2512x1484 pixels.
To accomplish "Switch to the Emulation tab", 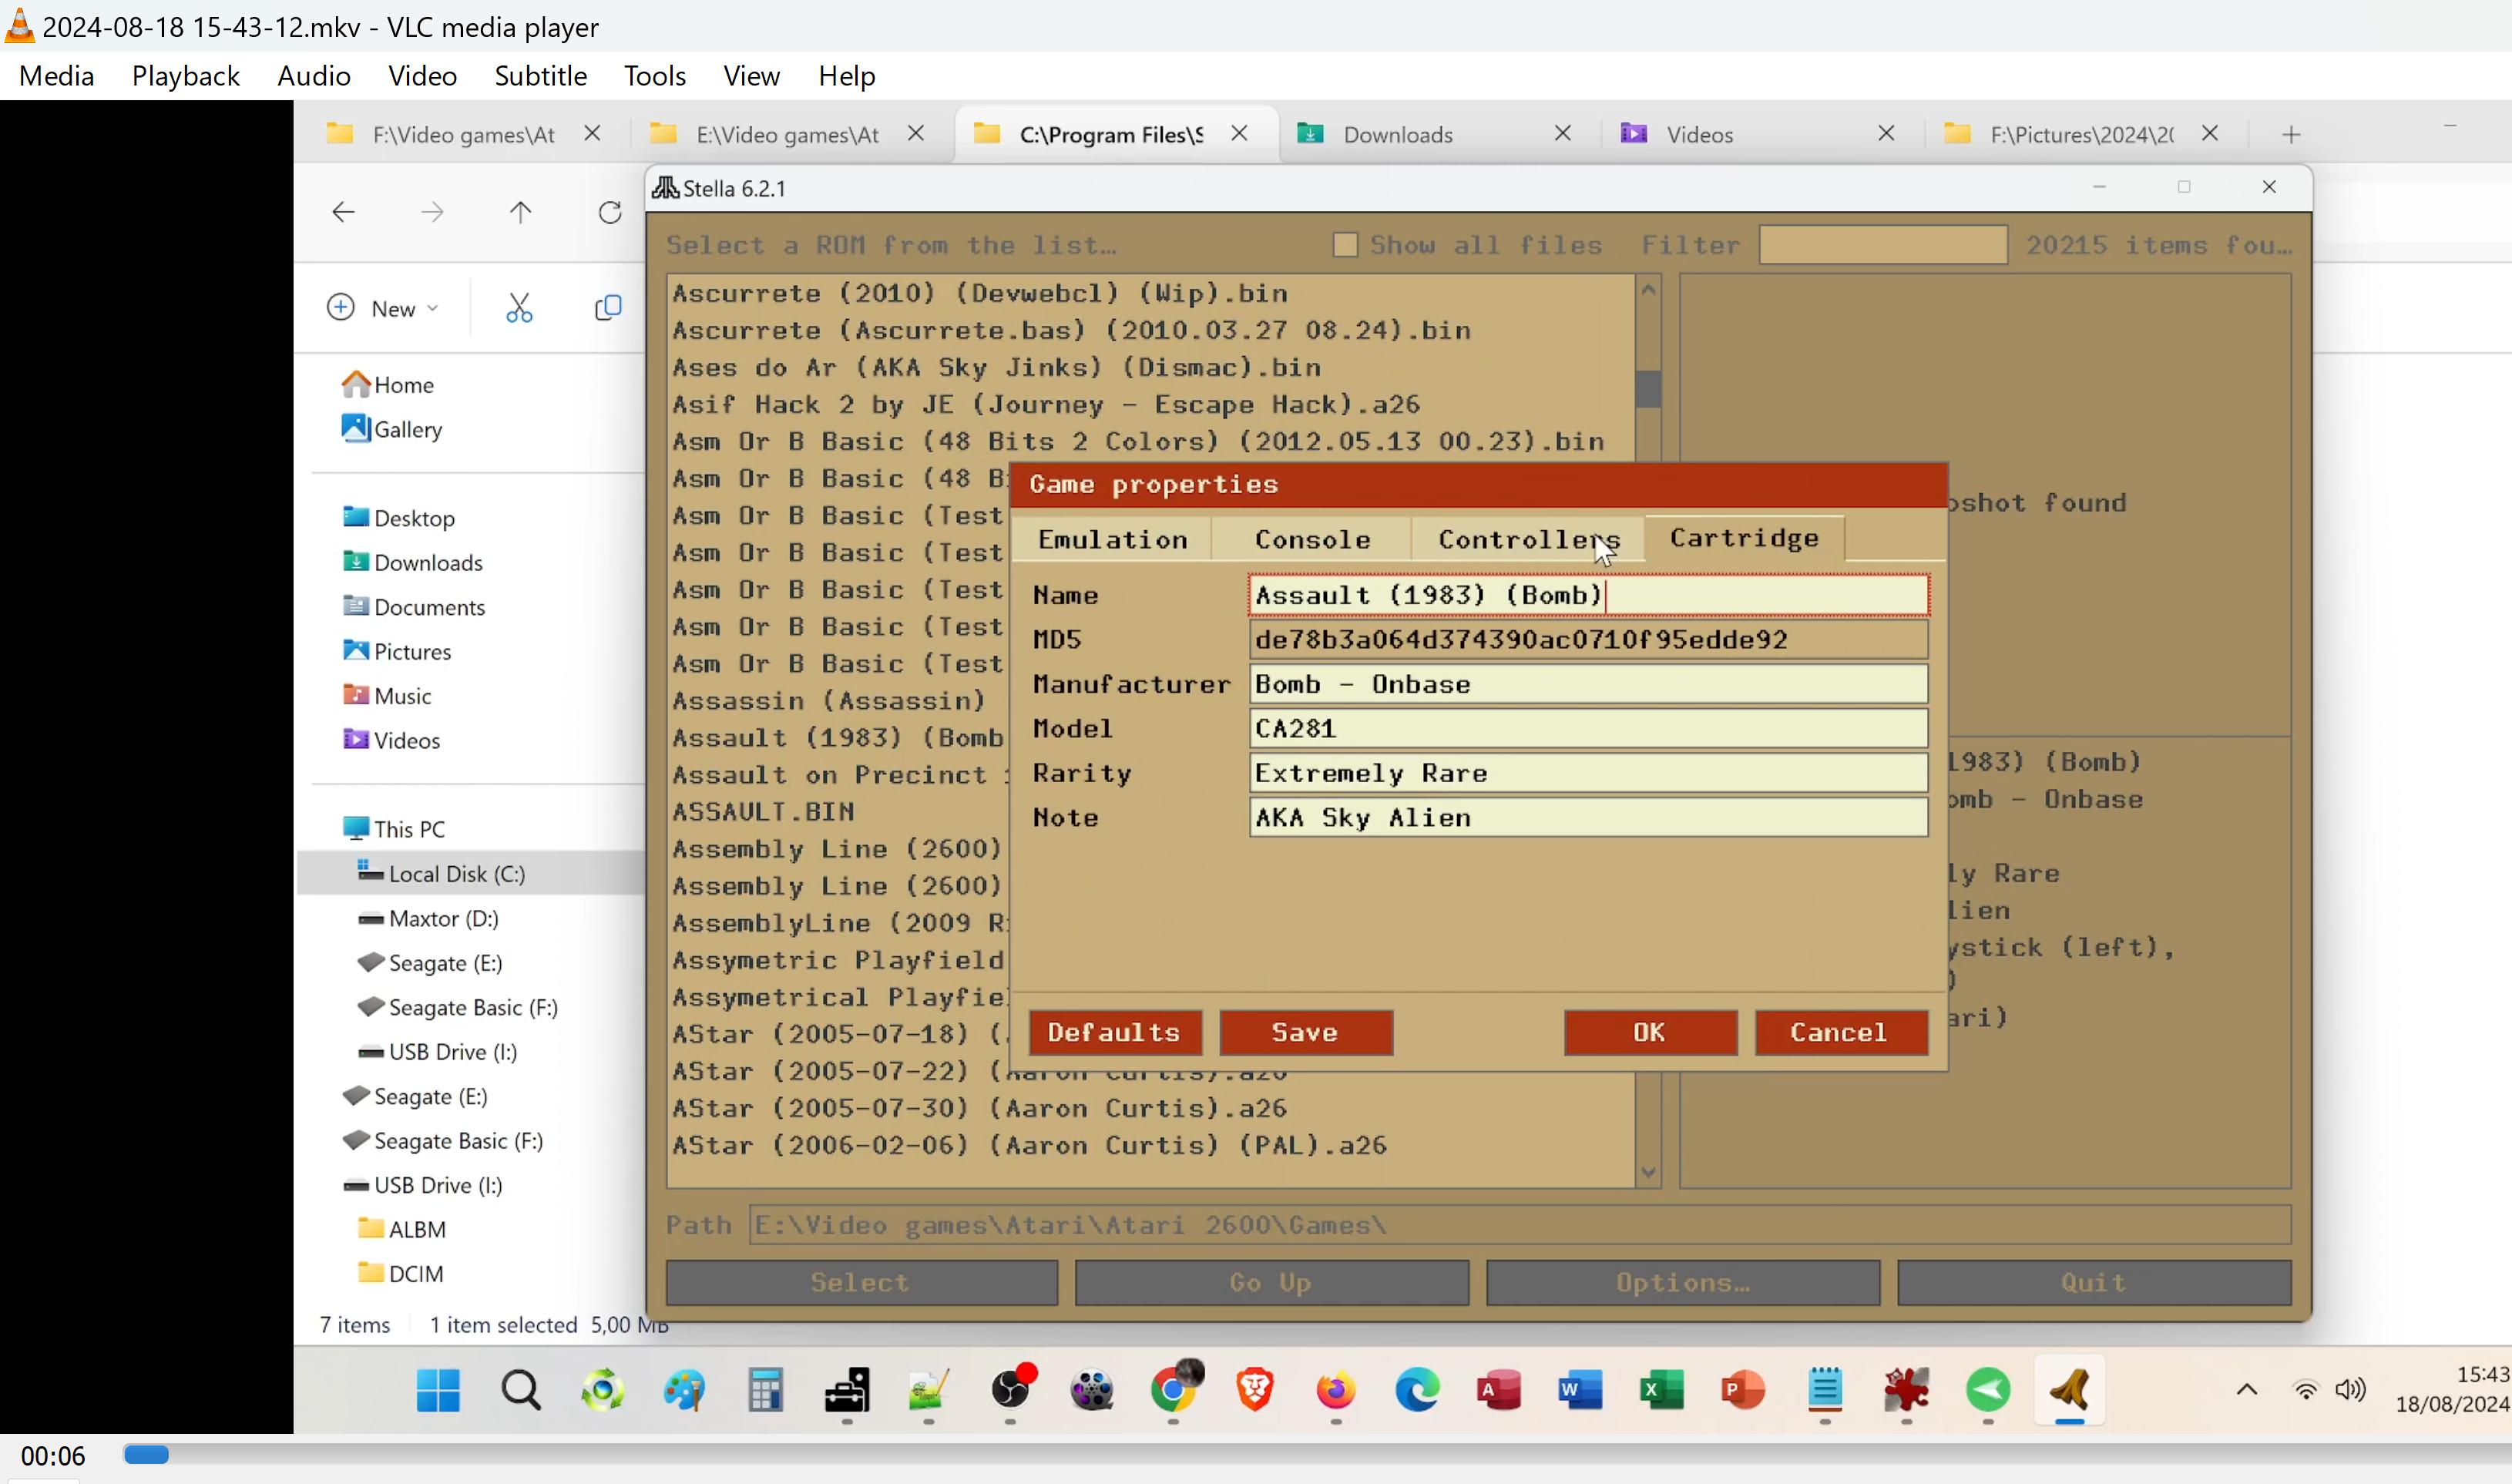I will tap(1112, 540).
